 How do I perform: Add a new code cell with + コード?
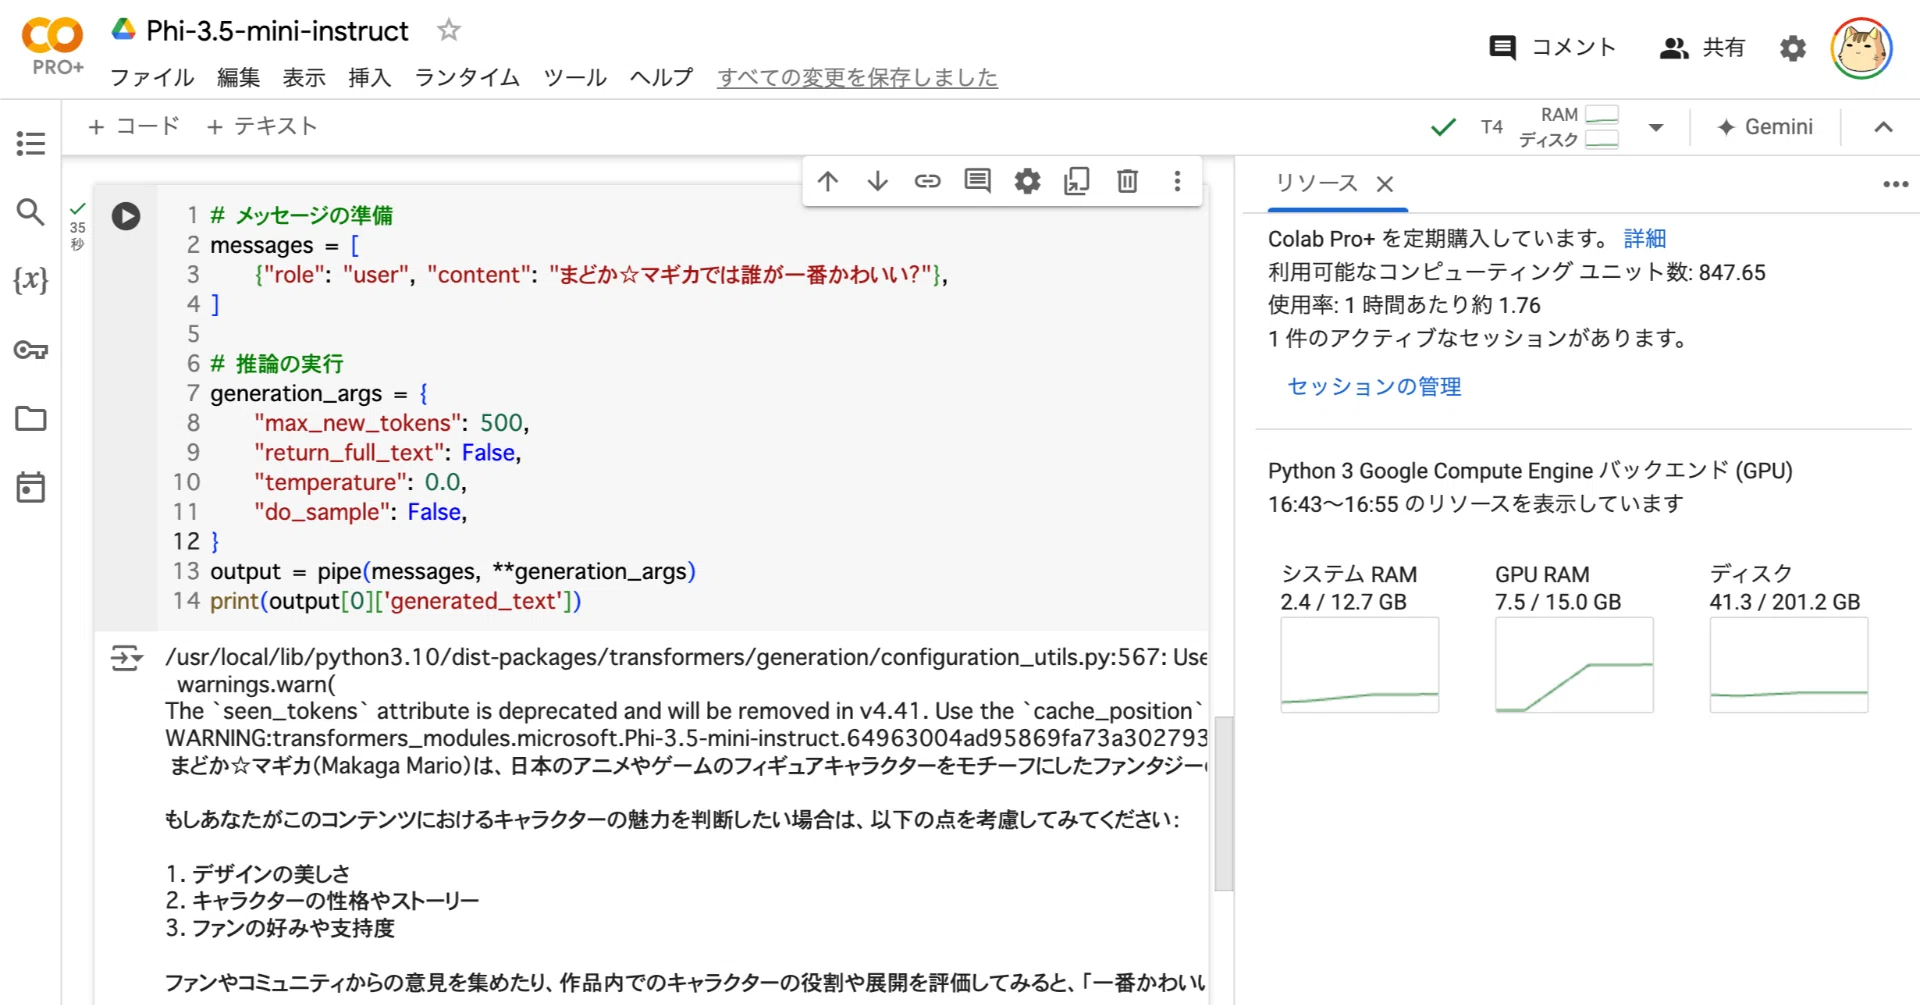click(x=133, y=126)
